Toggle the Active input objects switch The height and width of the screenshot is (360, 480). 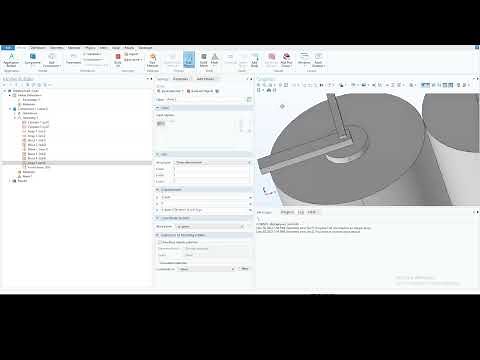(x=161, y=124)
